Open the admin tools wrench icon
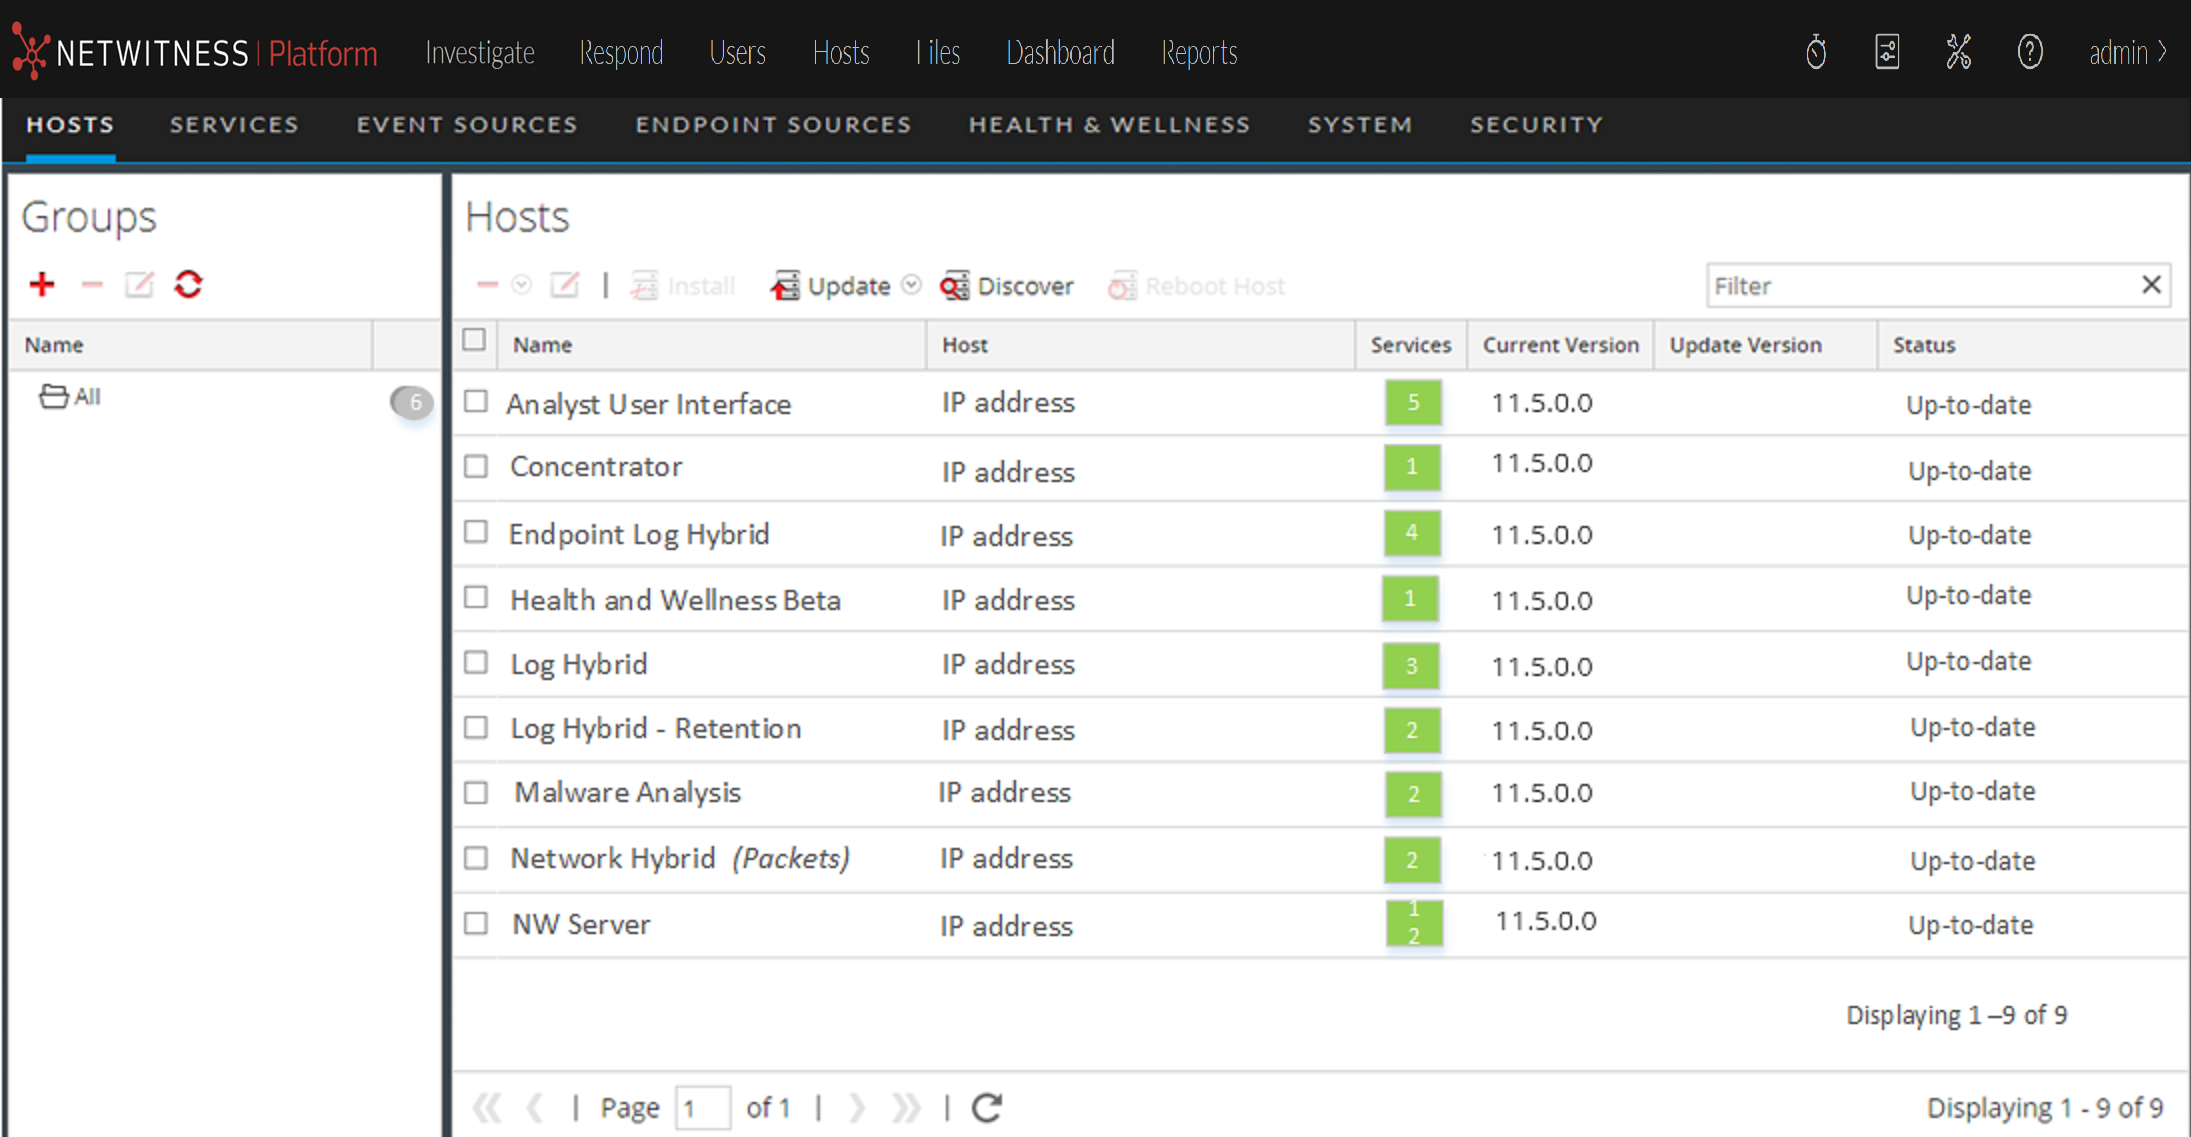Image resolution: width=2191 pixels, height=1137 pixels. click(x=1958, y=52)
